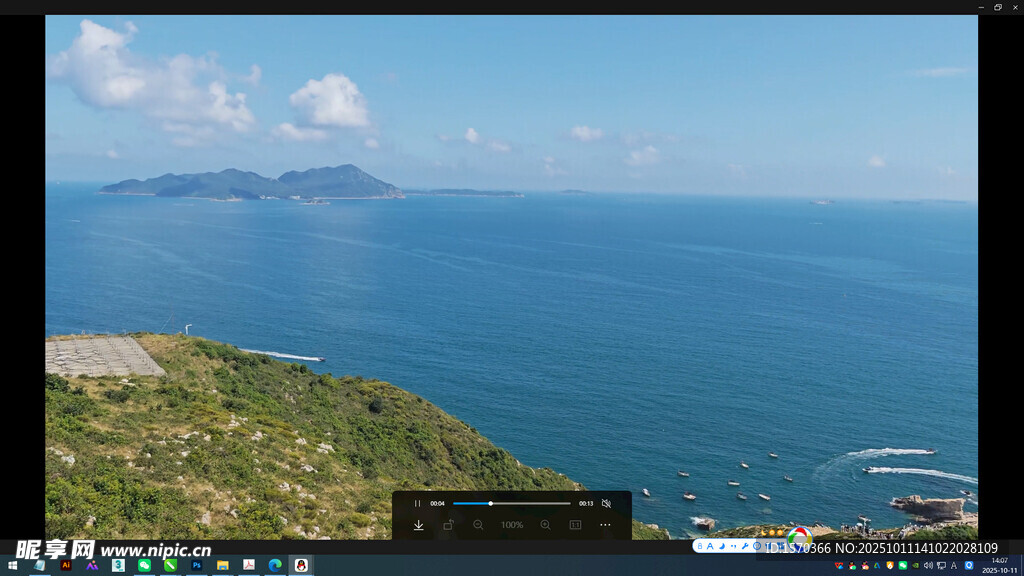Zoom in using the plus magnifier
This screenshot has width=1024, height=576.
coord(545,525)
